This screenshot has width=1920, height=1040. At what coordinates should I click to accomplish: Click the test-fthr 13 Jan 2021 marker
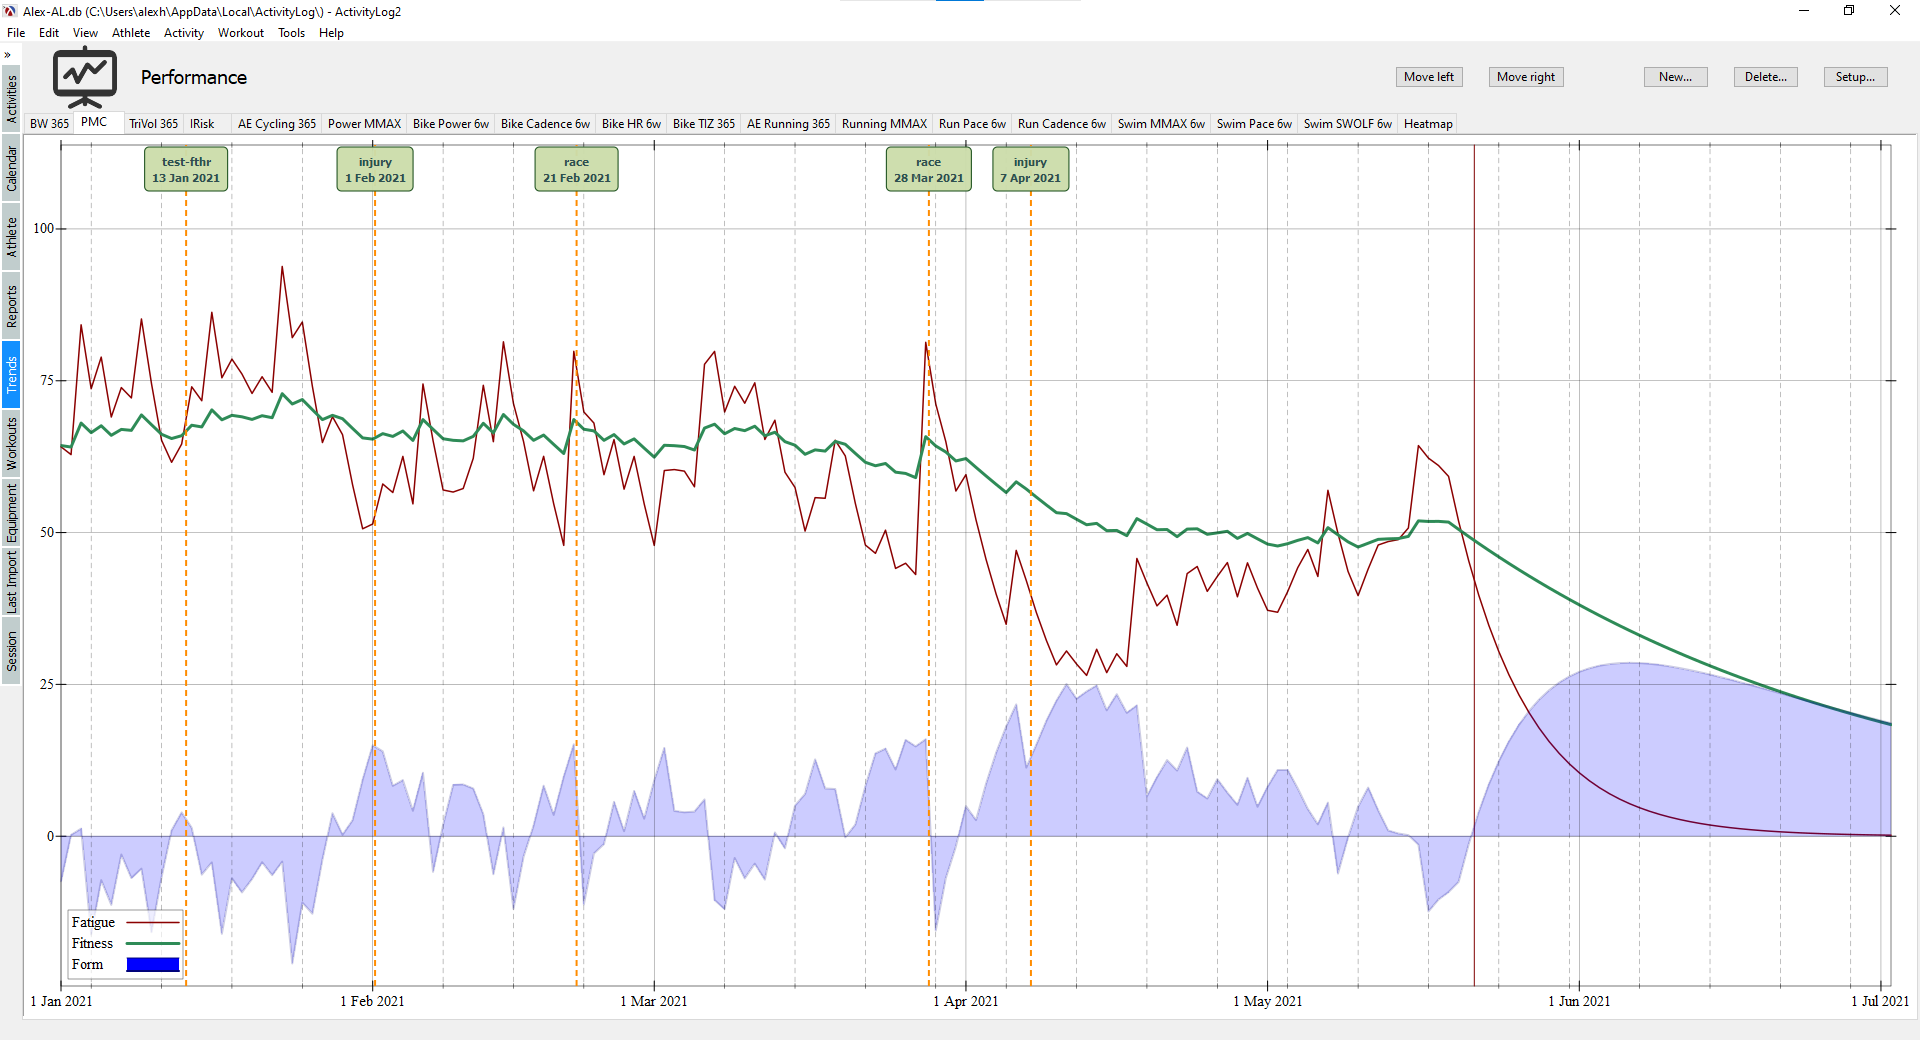point(186,169)
